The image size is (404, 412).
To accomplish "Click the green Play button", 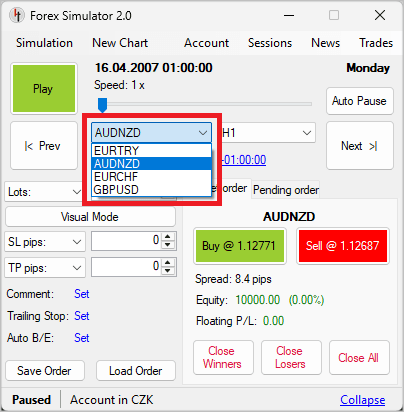I will point(44,89).
